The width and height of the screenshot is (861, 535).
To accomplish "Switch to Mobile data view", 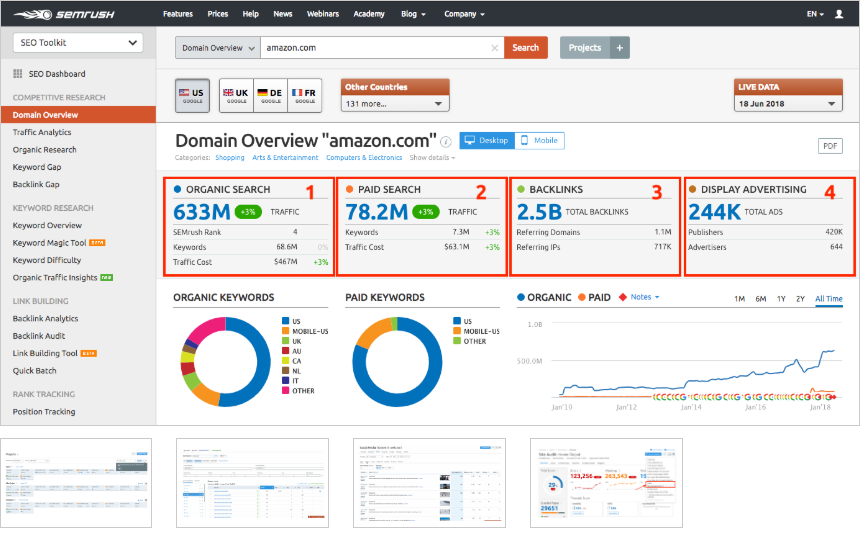I will coord(539,141).
